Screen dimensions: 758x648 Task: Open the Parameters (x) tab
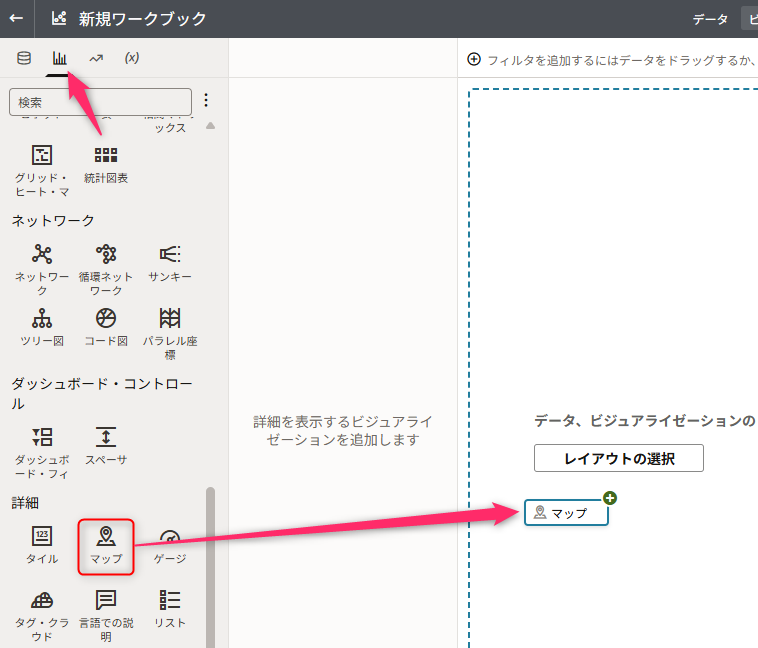[x=131, y=58]
